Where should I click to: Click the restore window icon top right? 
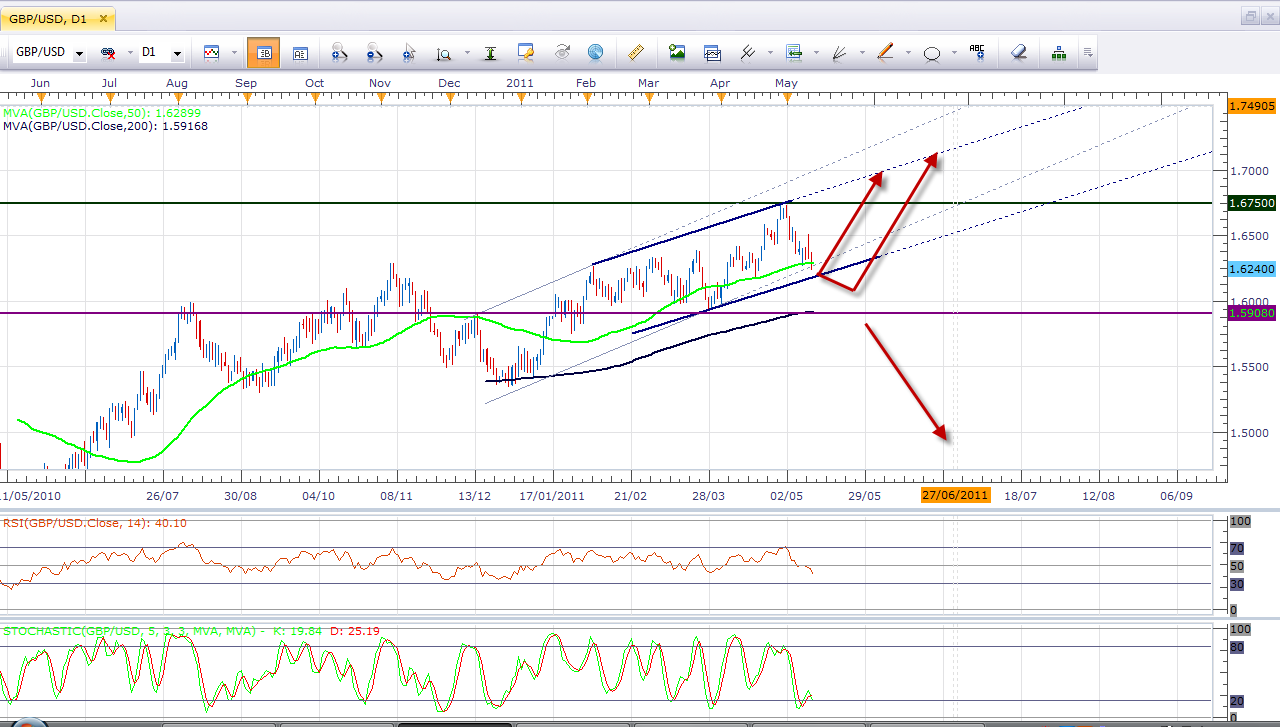(1251, 16)
